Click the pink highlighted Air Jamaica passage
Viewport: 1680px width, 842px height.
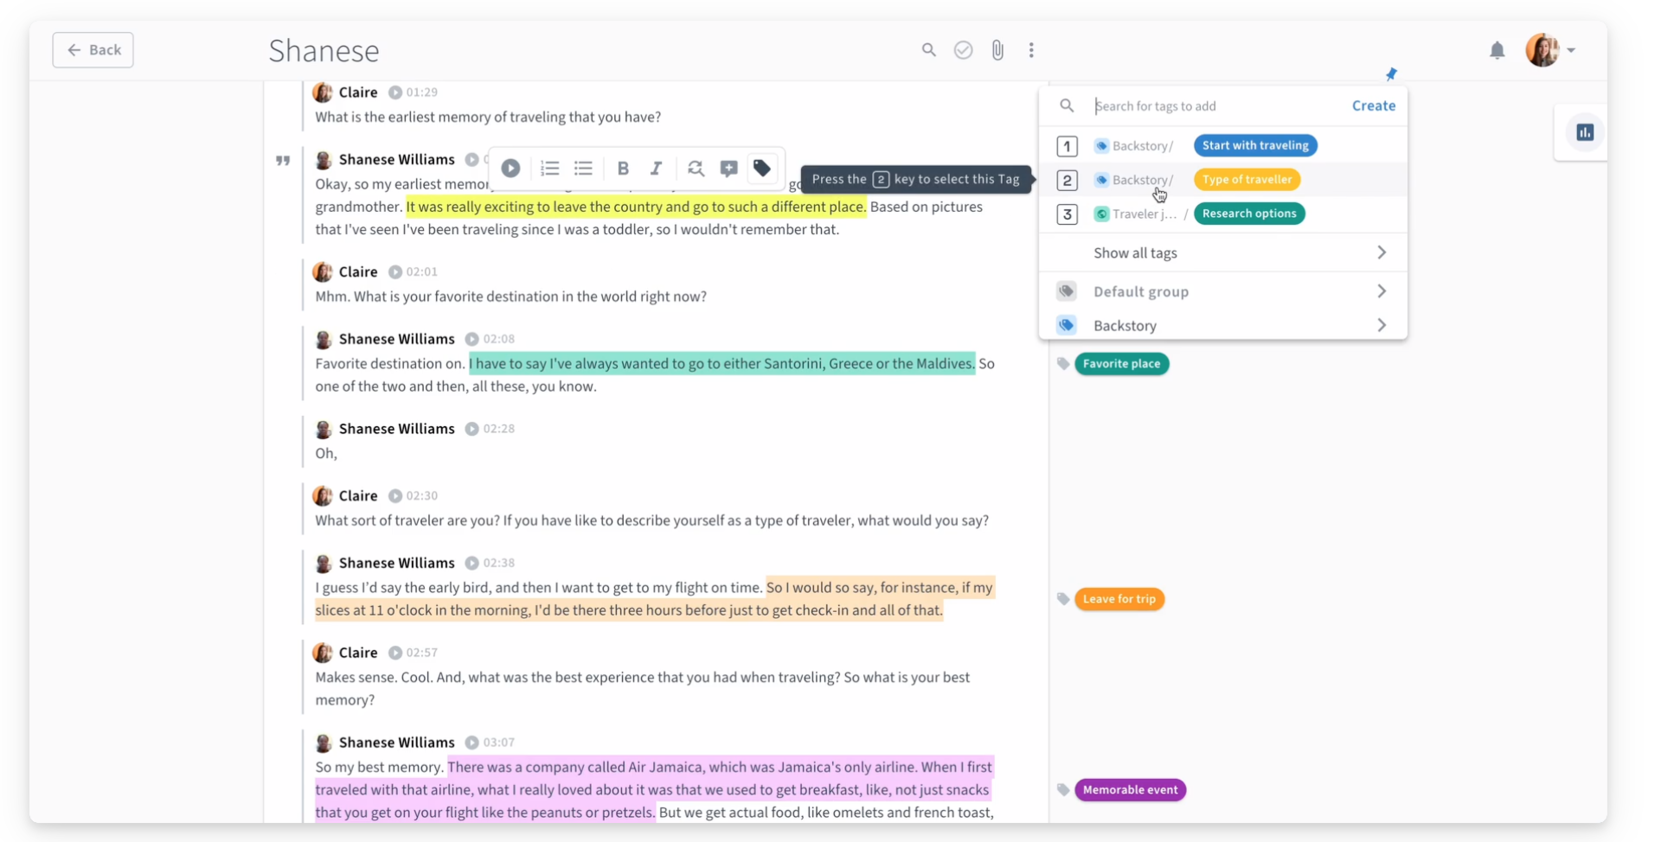[x=654, y=790]
